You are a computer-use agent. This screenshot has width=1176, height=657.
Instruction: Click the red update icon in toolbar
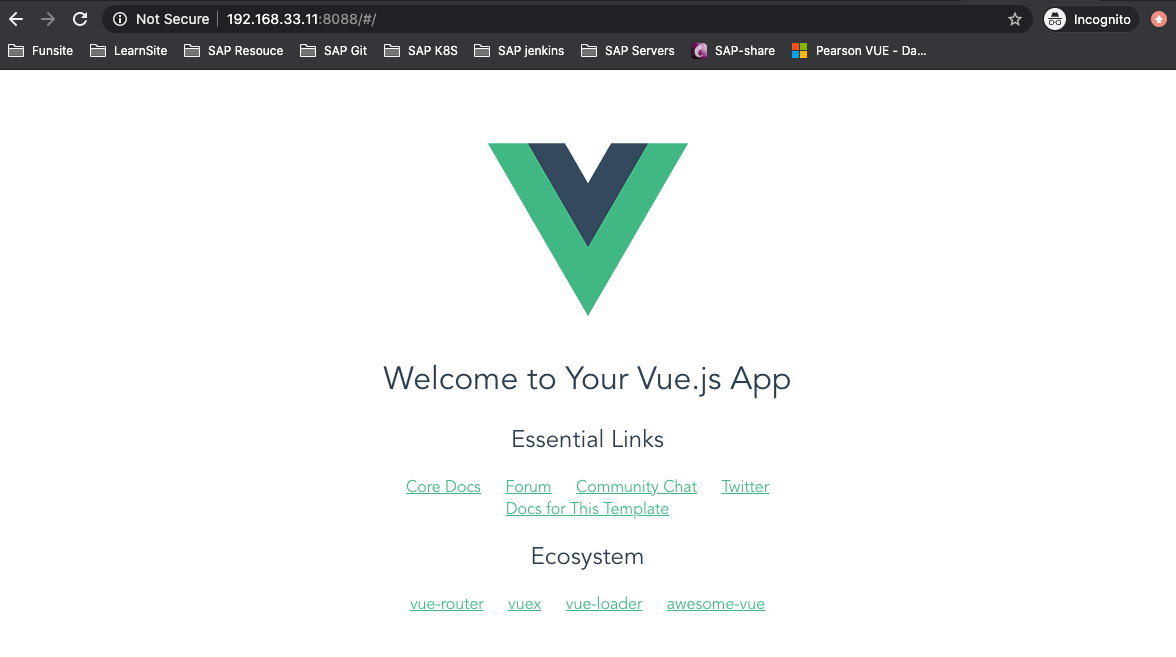(x=1159, y=20)
